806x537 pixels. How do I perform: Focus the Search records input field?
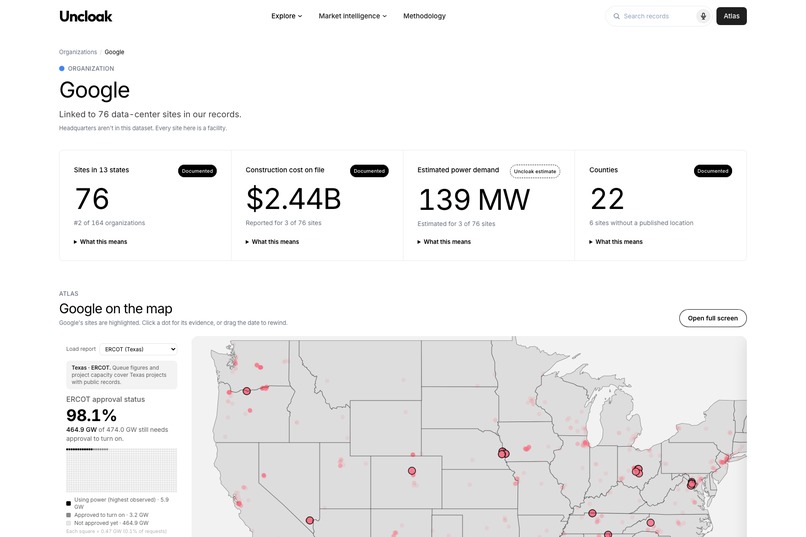pyautogui.click(x=657, y=16)
